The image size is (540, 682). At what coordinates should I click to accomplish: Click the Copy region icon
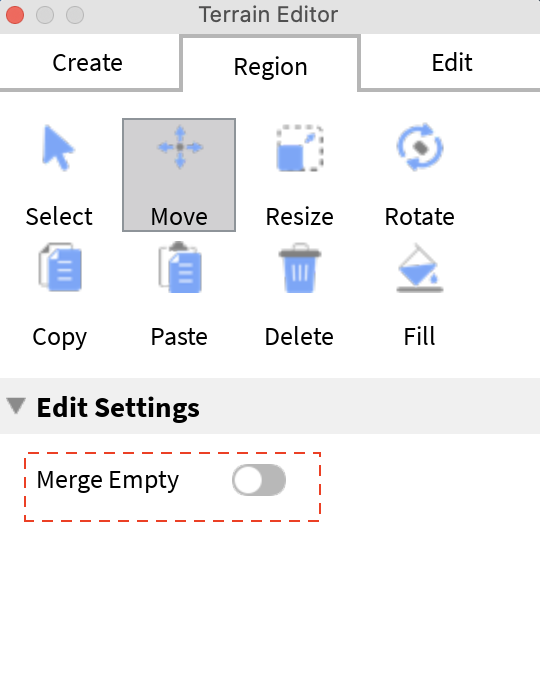[x=60, y=267]
